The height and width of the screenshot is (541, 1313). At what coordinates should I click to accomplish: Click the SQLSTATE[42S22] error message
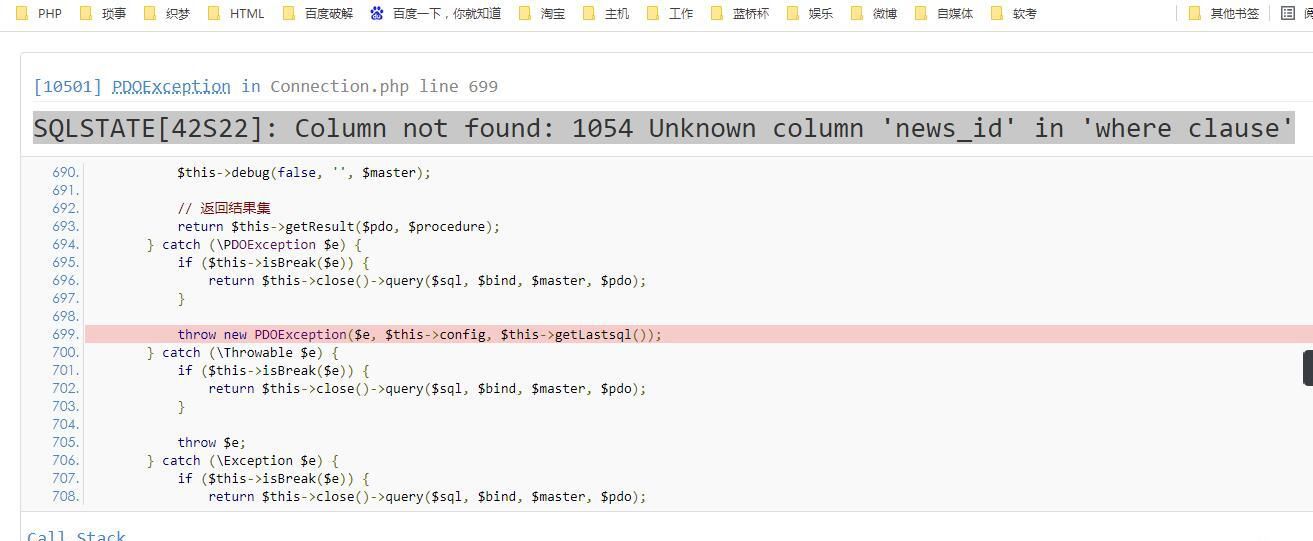(664, 128)
